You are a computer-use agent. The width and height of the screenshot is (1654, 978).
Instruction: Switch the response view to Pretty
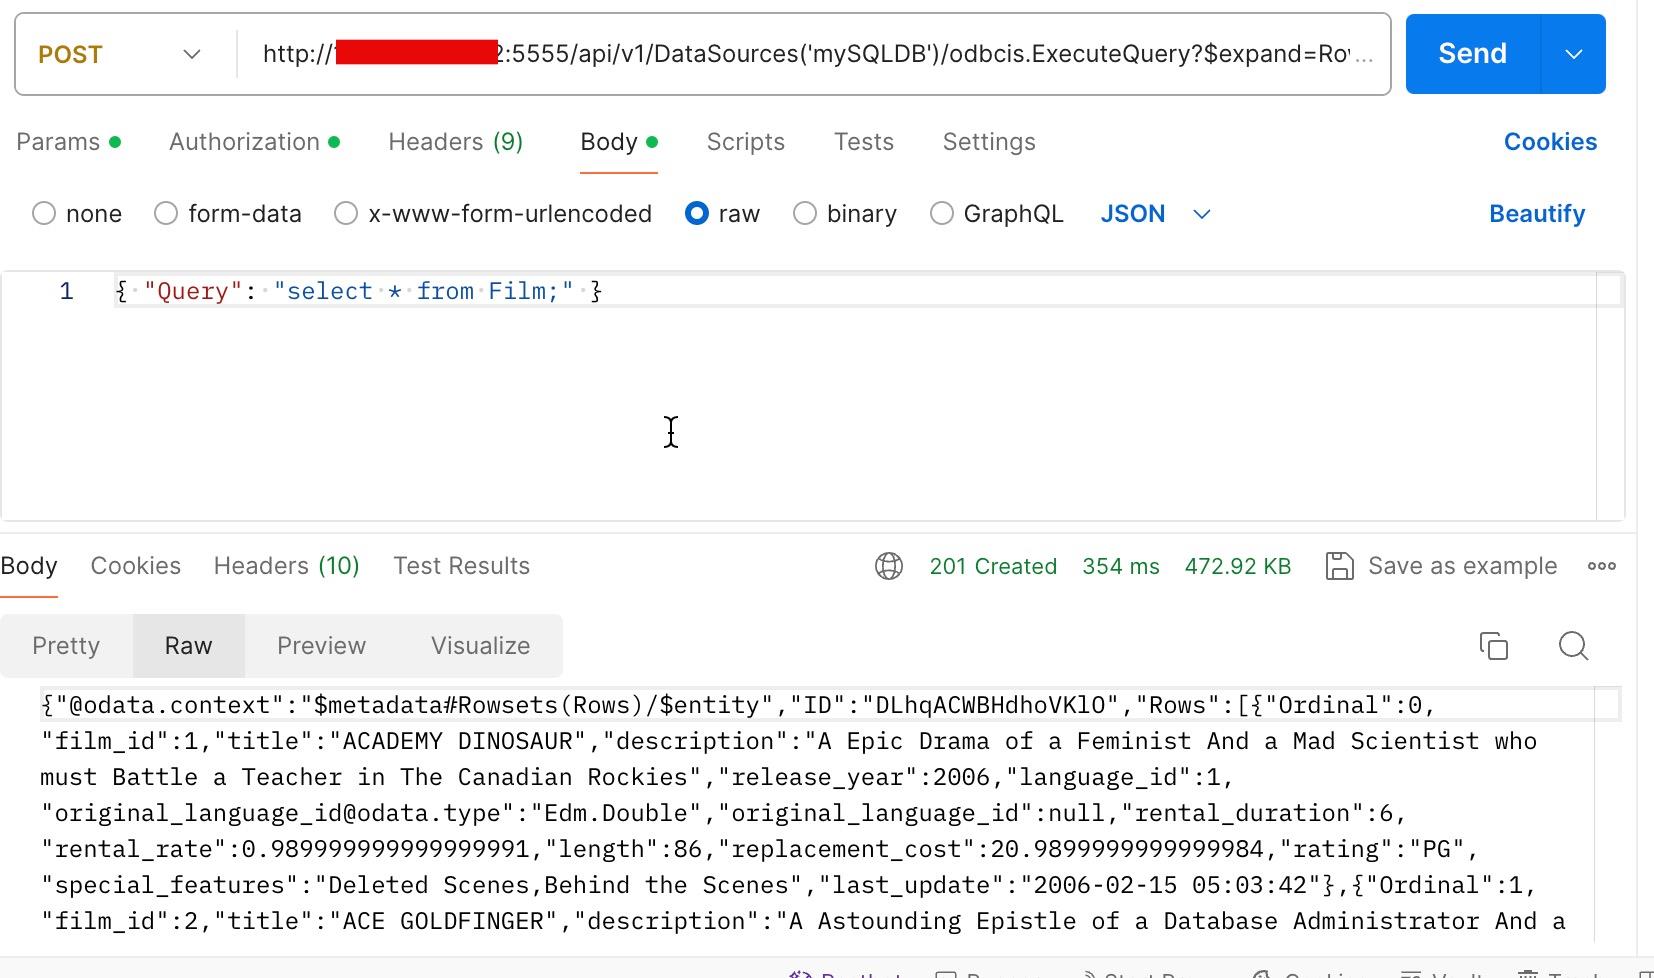click(66, 646)
